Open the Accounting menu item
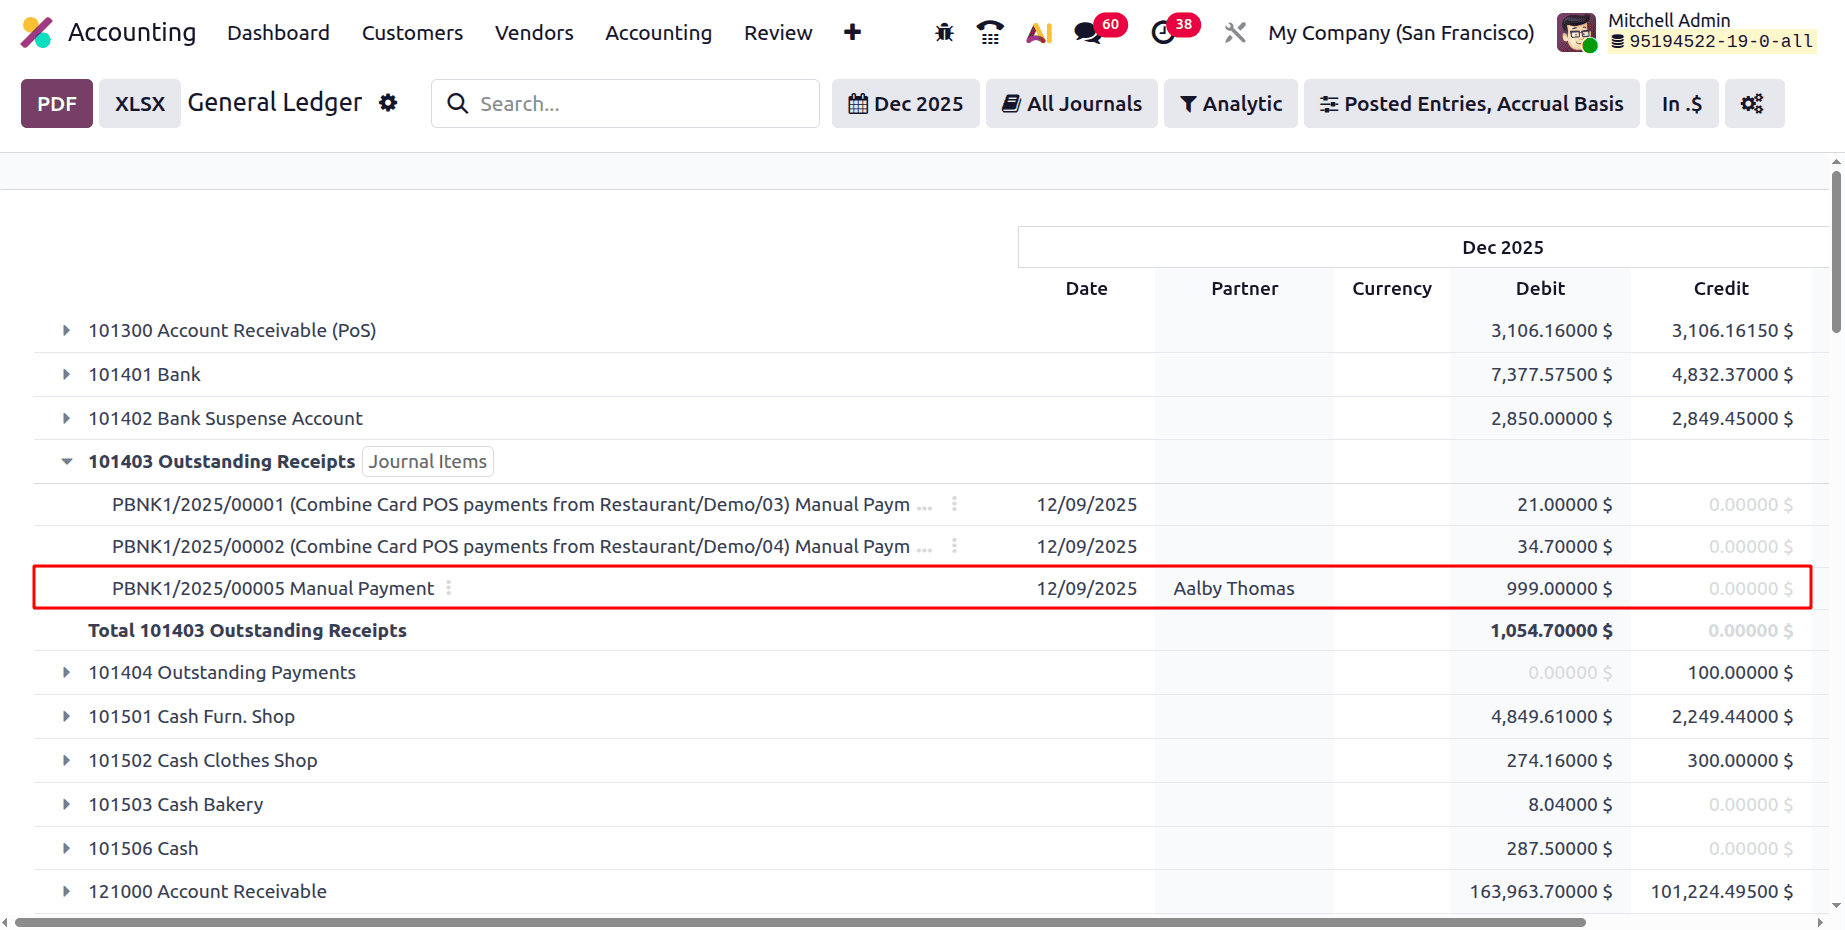The height and width of the screenshot is (930, 1845). 658,33
